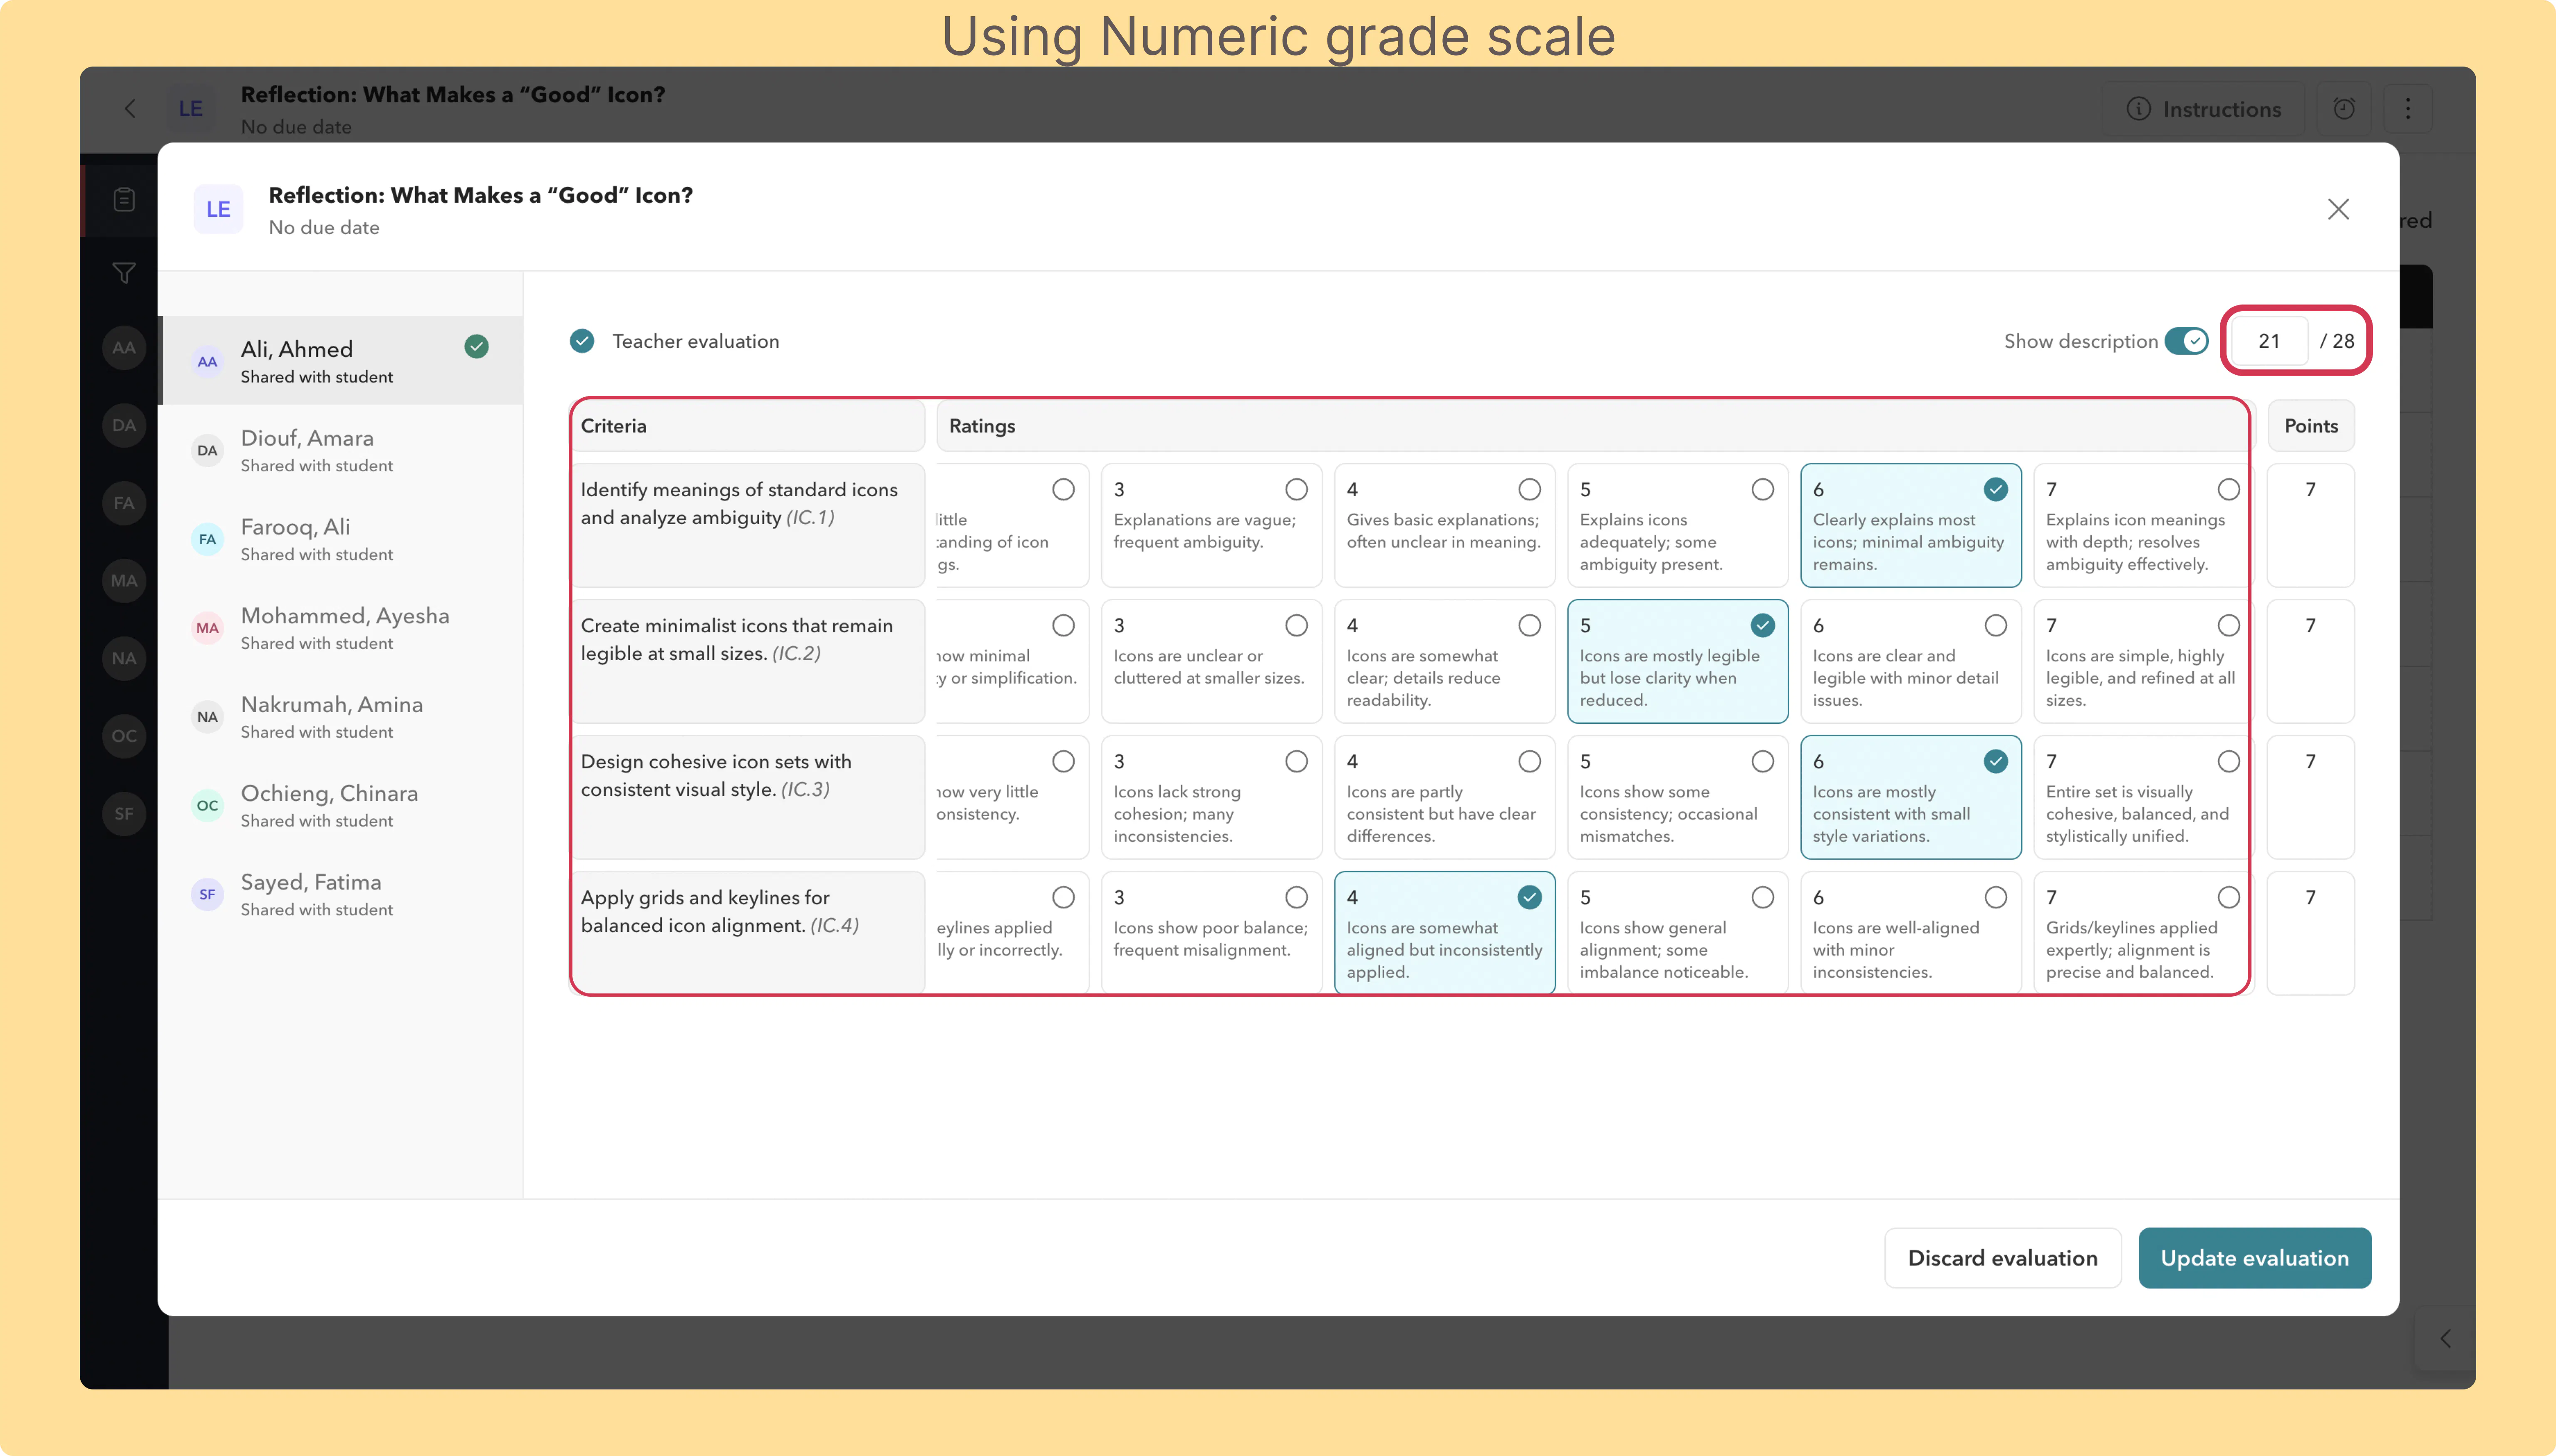This screenshot has width=2556, height=1456.
Task: Click the filter funnel icon
Action: tap(124, 273)
